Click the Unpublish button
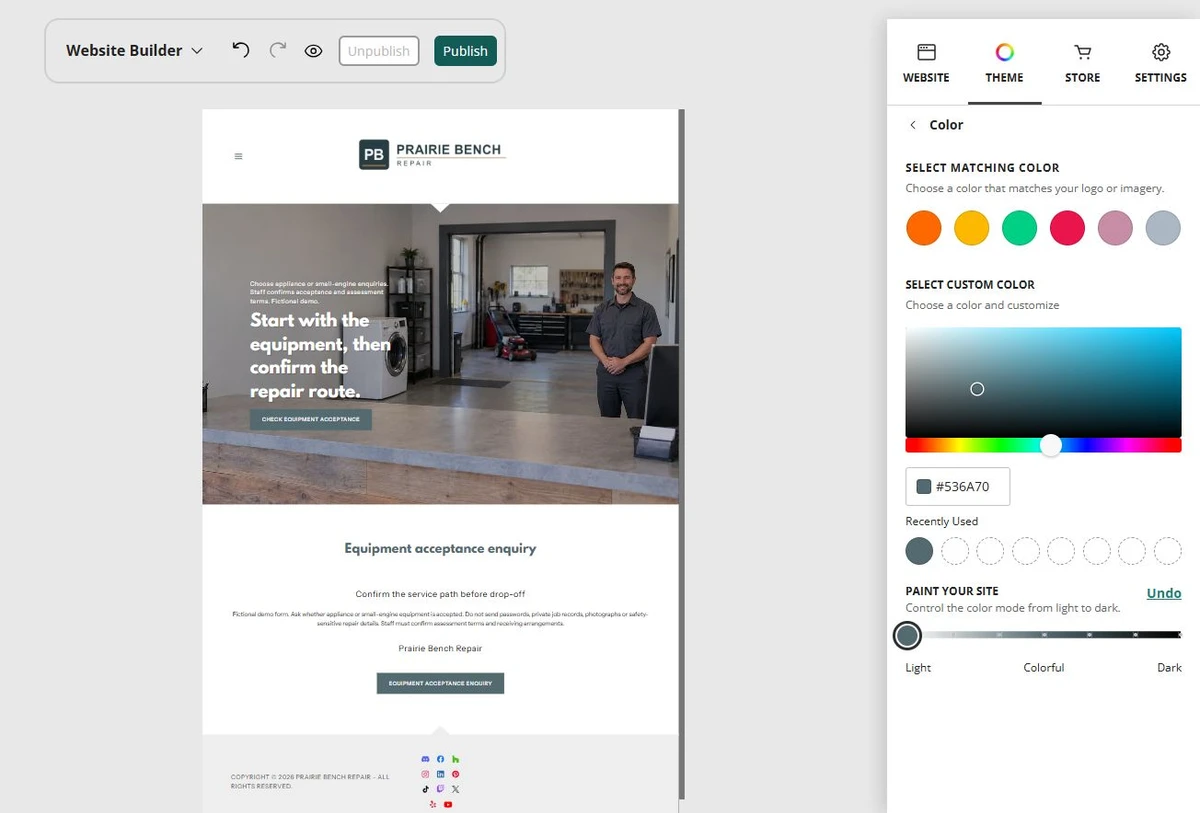The image size is (1200, 813). point(379,51)
